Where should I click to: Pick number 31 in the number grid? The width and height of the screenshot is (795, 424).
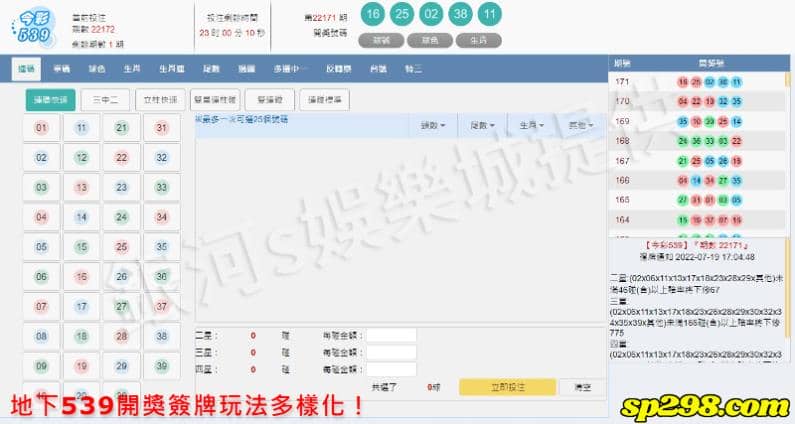(x=162, y=127)
